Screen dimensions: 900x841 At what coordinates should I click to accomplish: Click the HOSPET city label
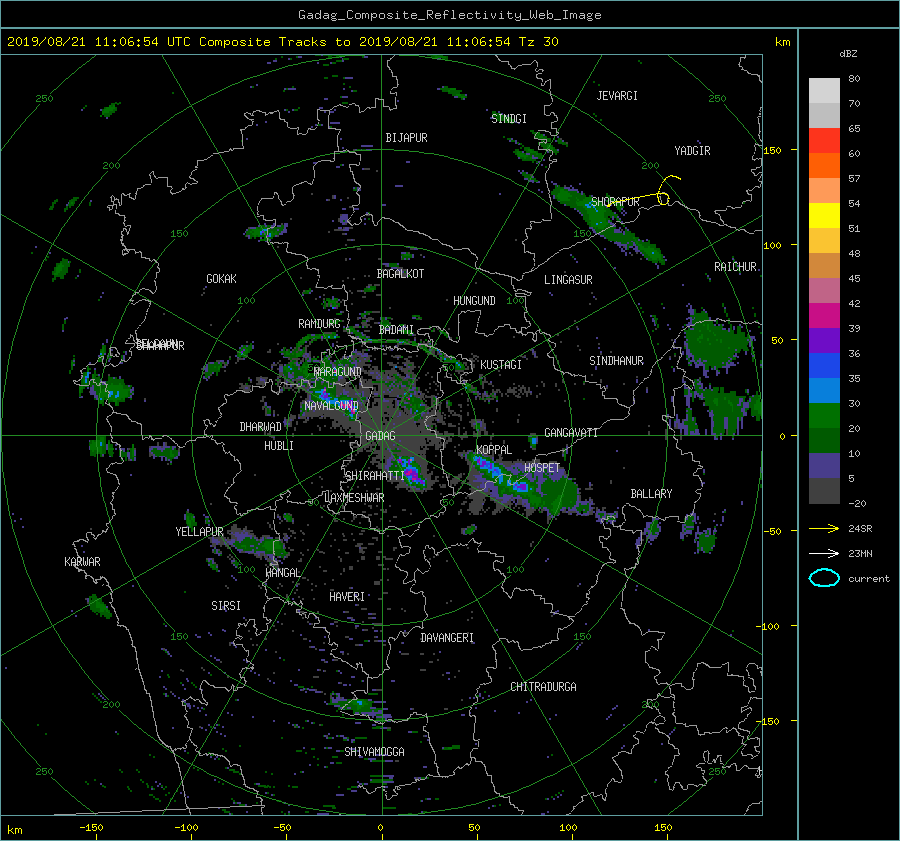point(542,468)
